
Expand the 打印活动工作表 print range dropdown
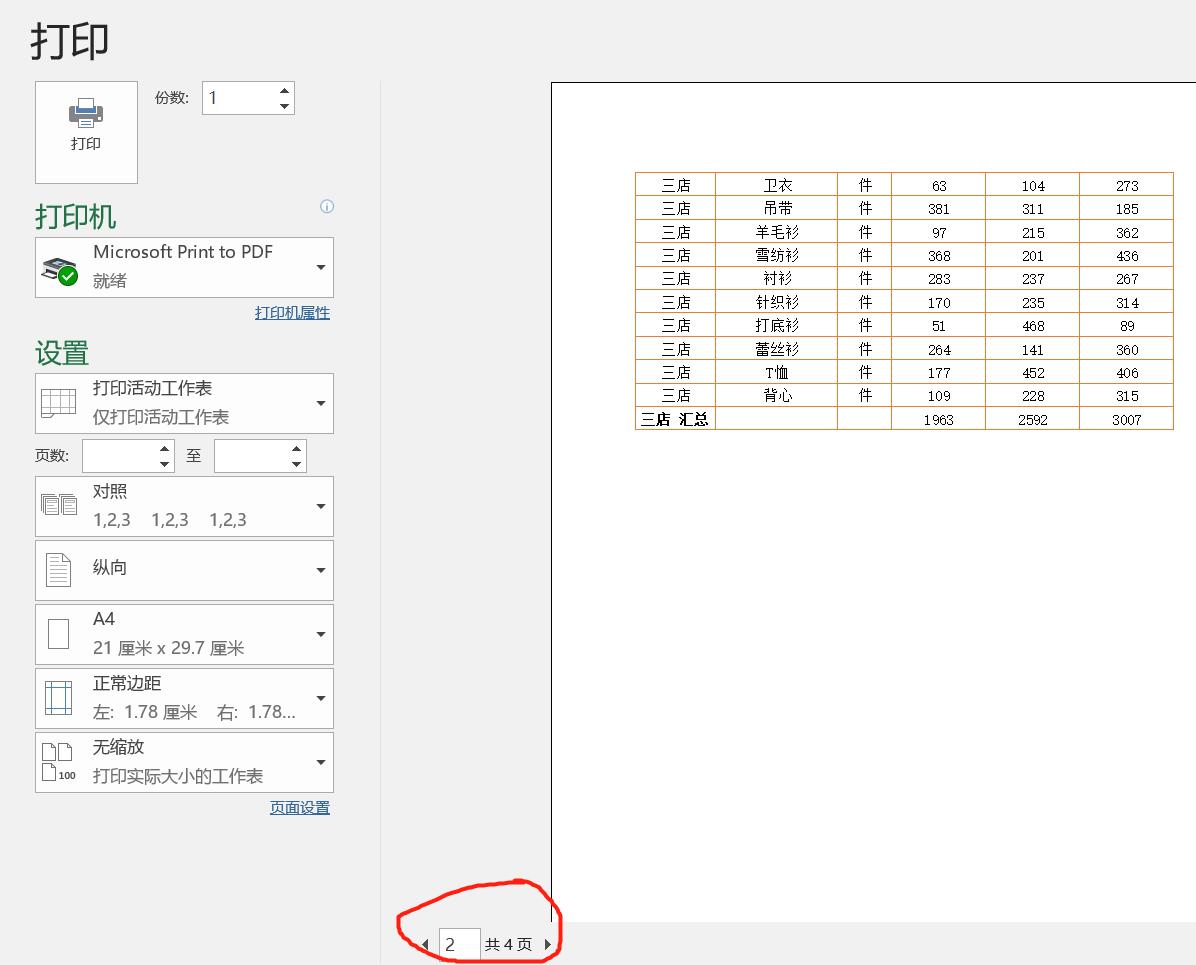click(185, 403)
